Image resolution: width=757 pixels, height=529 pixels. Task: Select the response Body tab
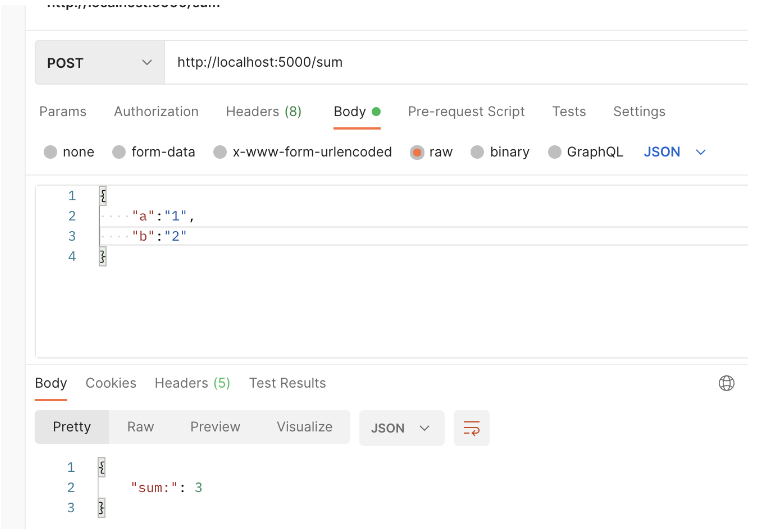point(51,383)
